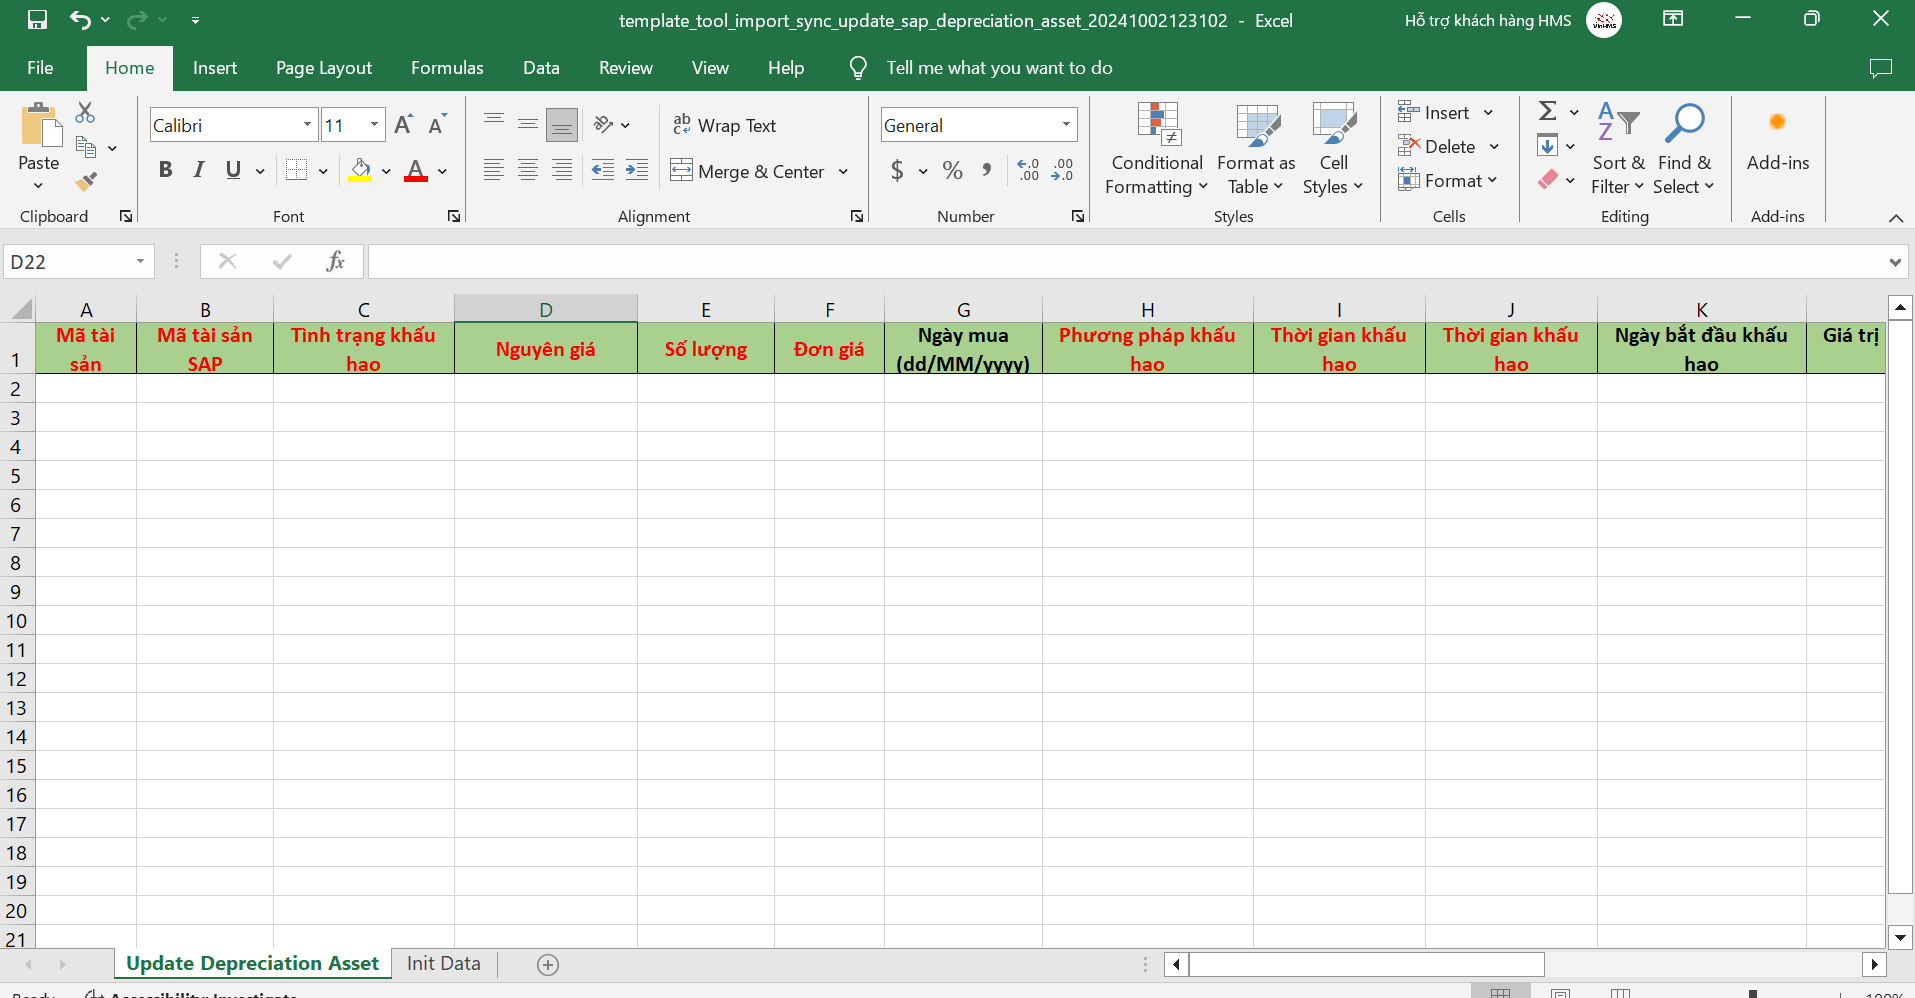Open the font name Calibri dropdown
Screen dimensions: 1915x998
307,125
